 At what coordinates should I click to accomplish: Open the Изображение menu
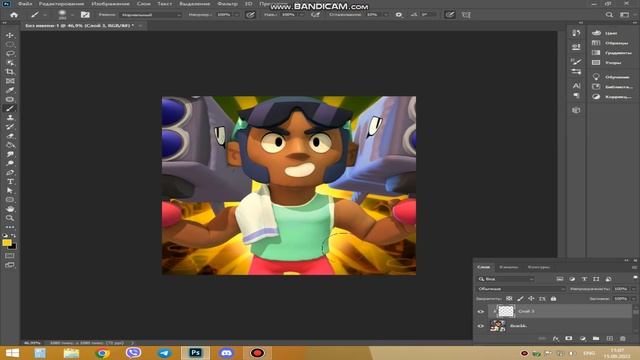(110, 4)
